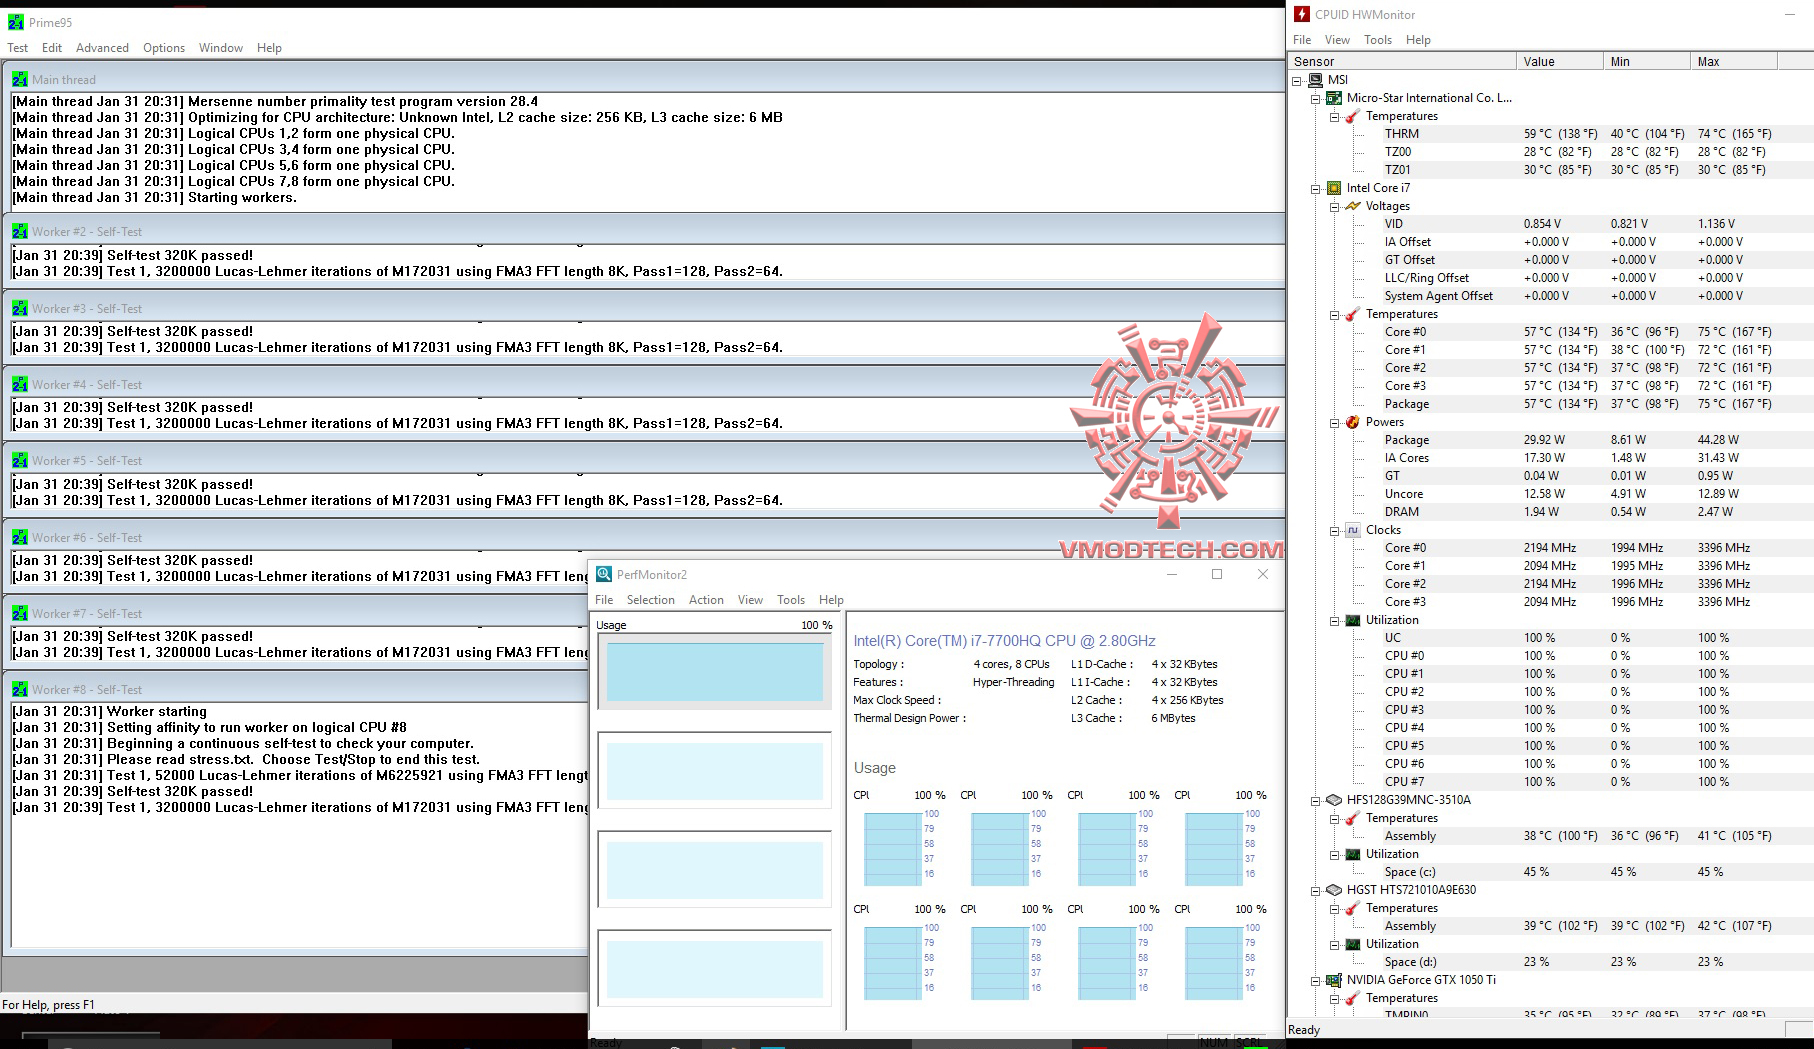Select the second PerfMonitor2 graph panel
Viewport: 1814px width, 1049px height.
pos(714,770)
